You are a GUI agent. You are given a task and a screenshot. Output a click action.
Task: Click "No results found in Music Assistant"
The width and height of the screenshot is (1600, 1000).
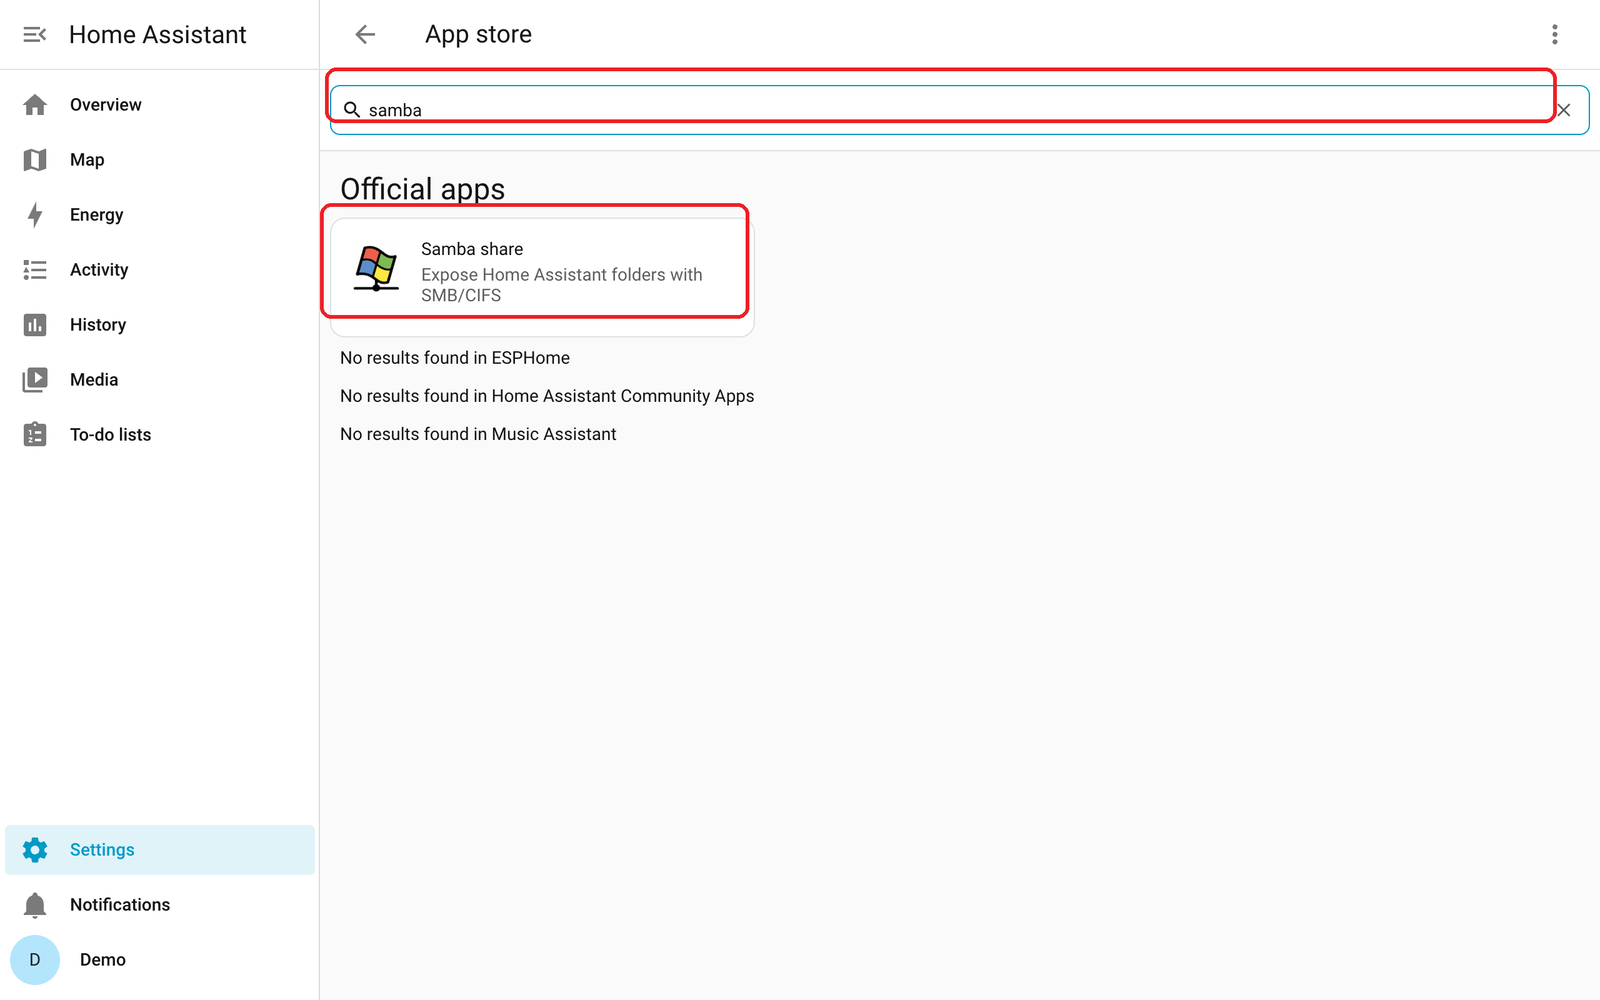[478, 434]
